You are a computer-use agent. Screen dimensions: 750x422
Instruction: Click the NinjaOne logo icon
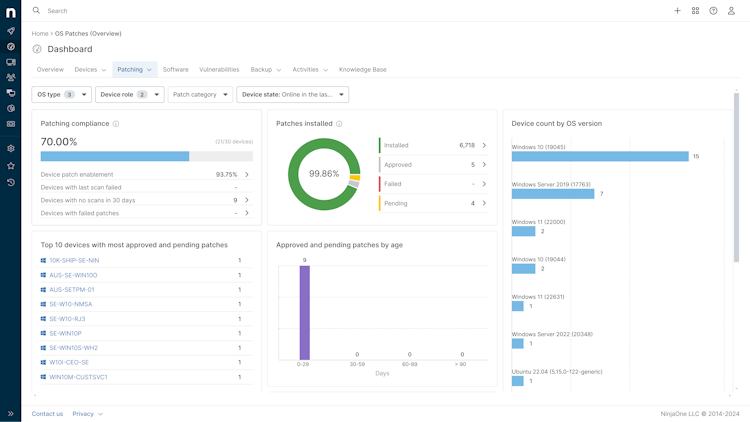(x=11, y=12)
